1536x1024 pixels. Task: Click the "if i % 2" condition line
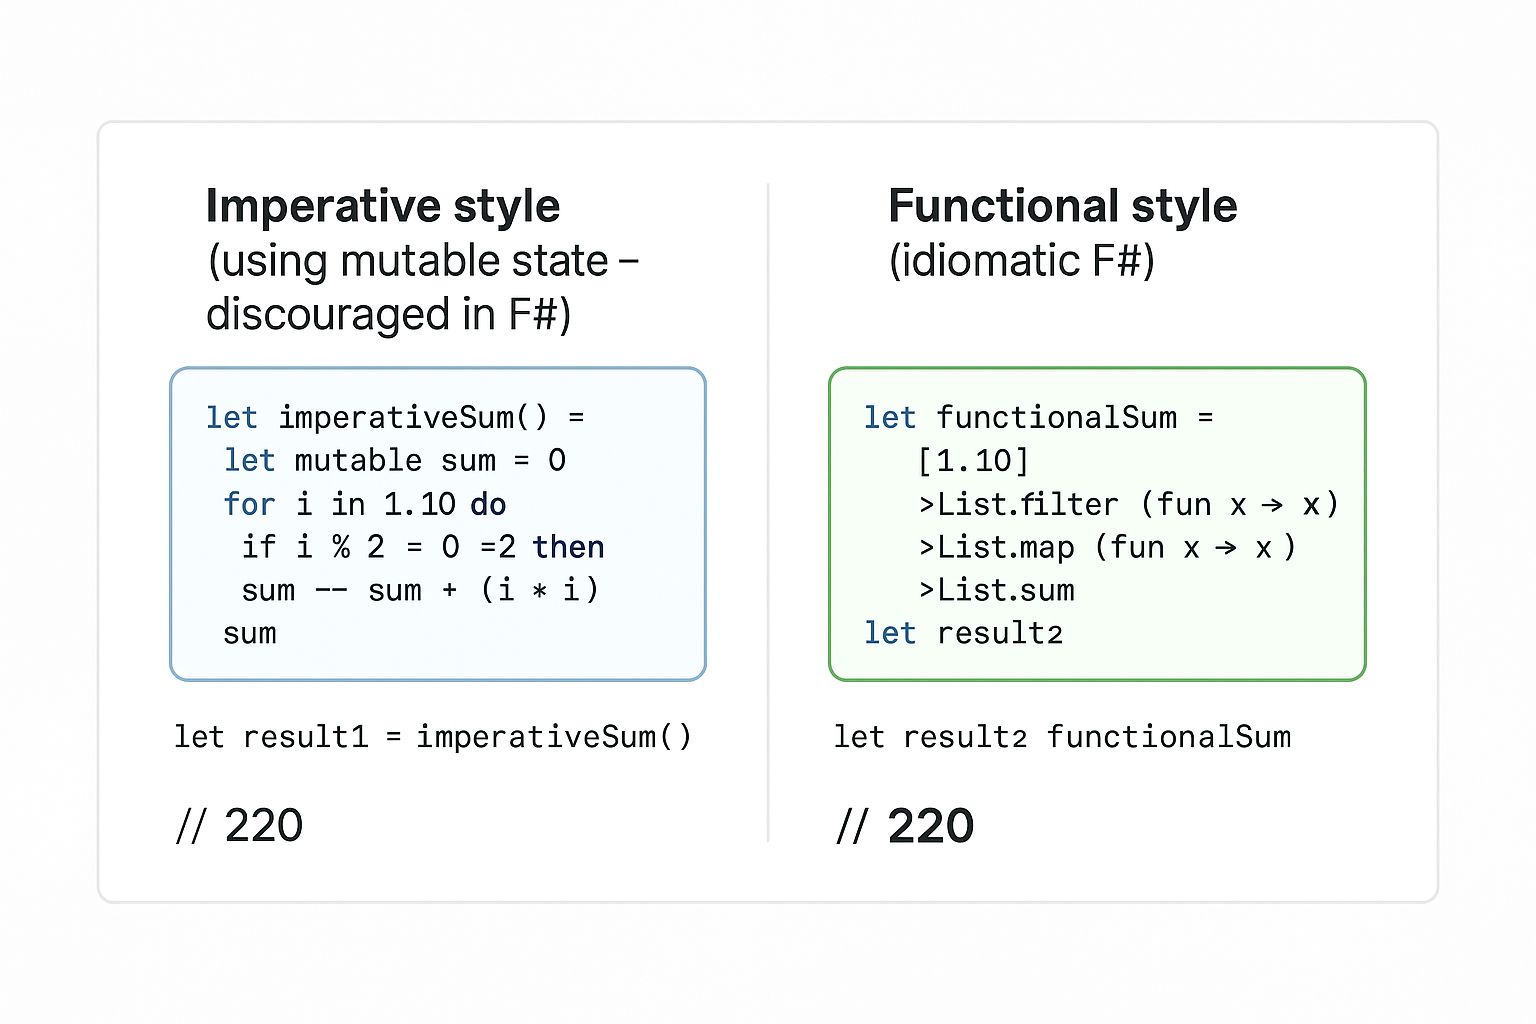pos(422,547)
